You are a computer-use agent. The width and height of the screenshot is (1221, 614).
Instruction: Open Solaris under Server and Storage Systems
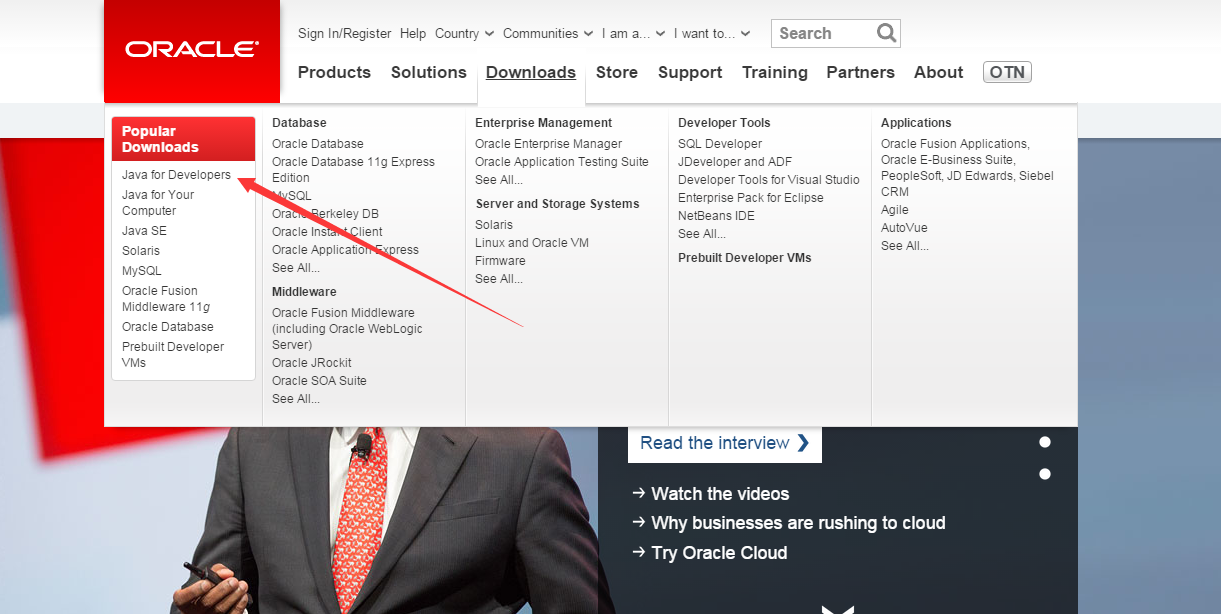coord(494,225)
